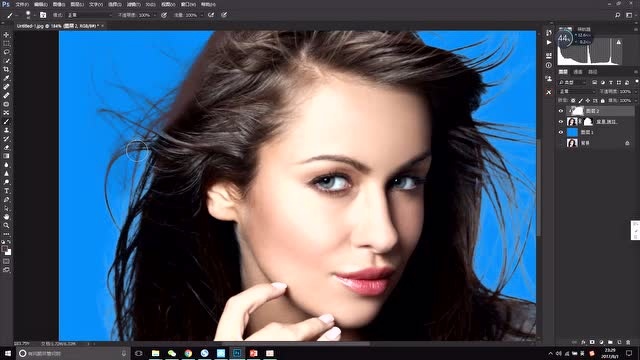Select the Eraser tool
This screenshot has height=360, width=640.
(x=6, y=147)
